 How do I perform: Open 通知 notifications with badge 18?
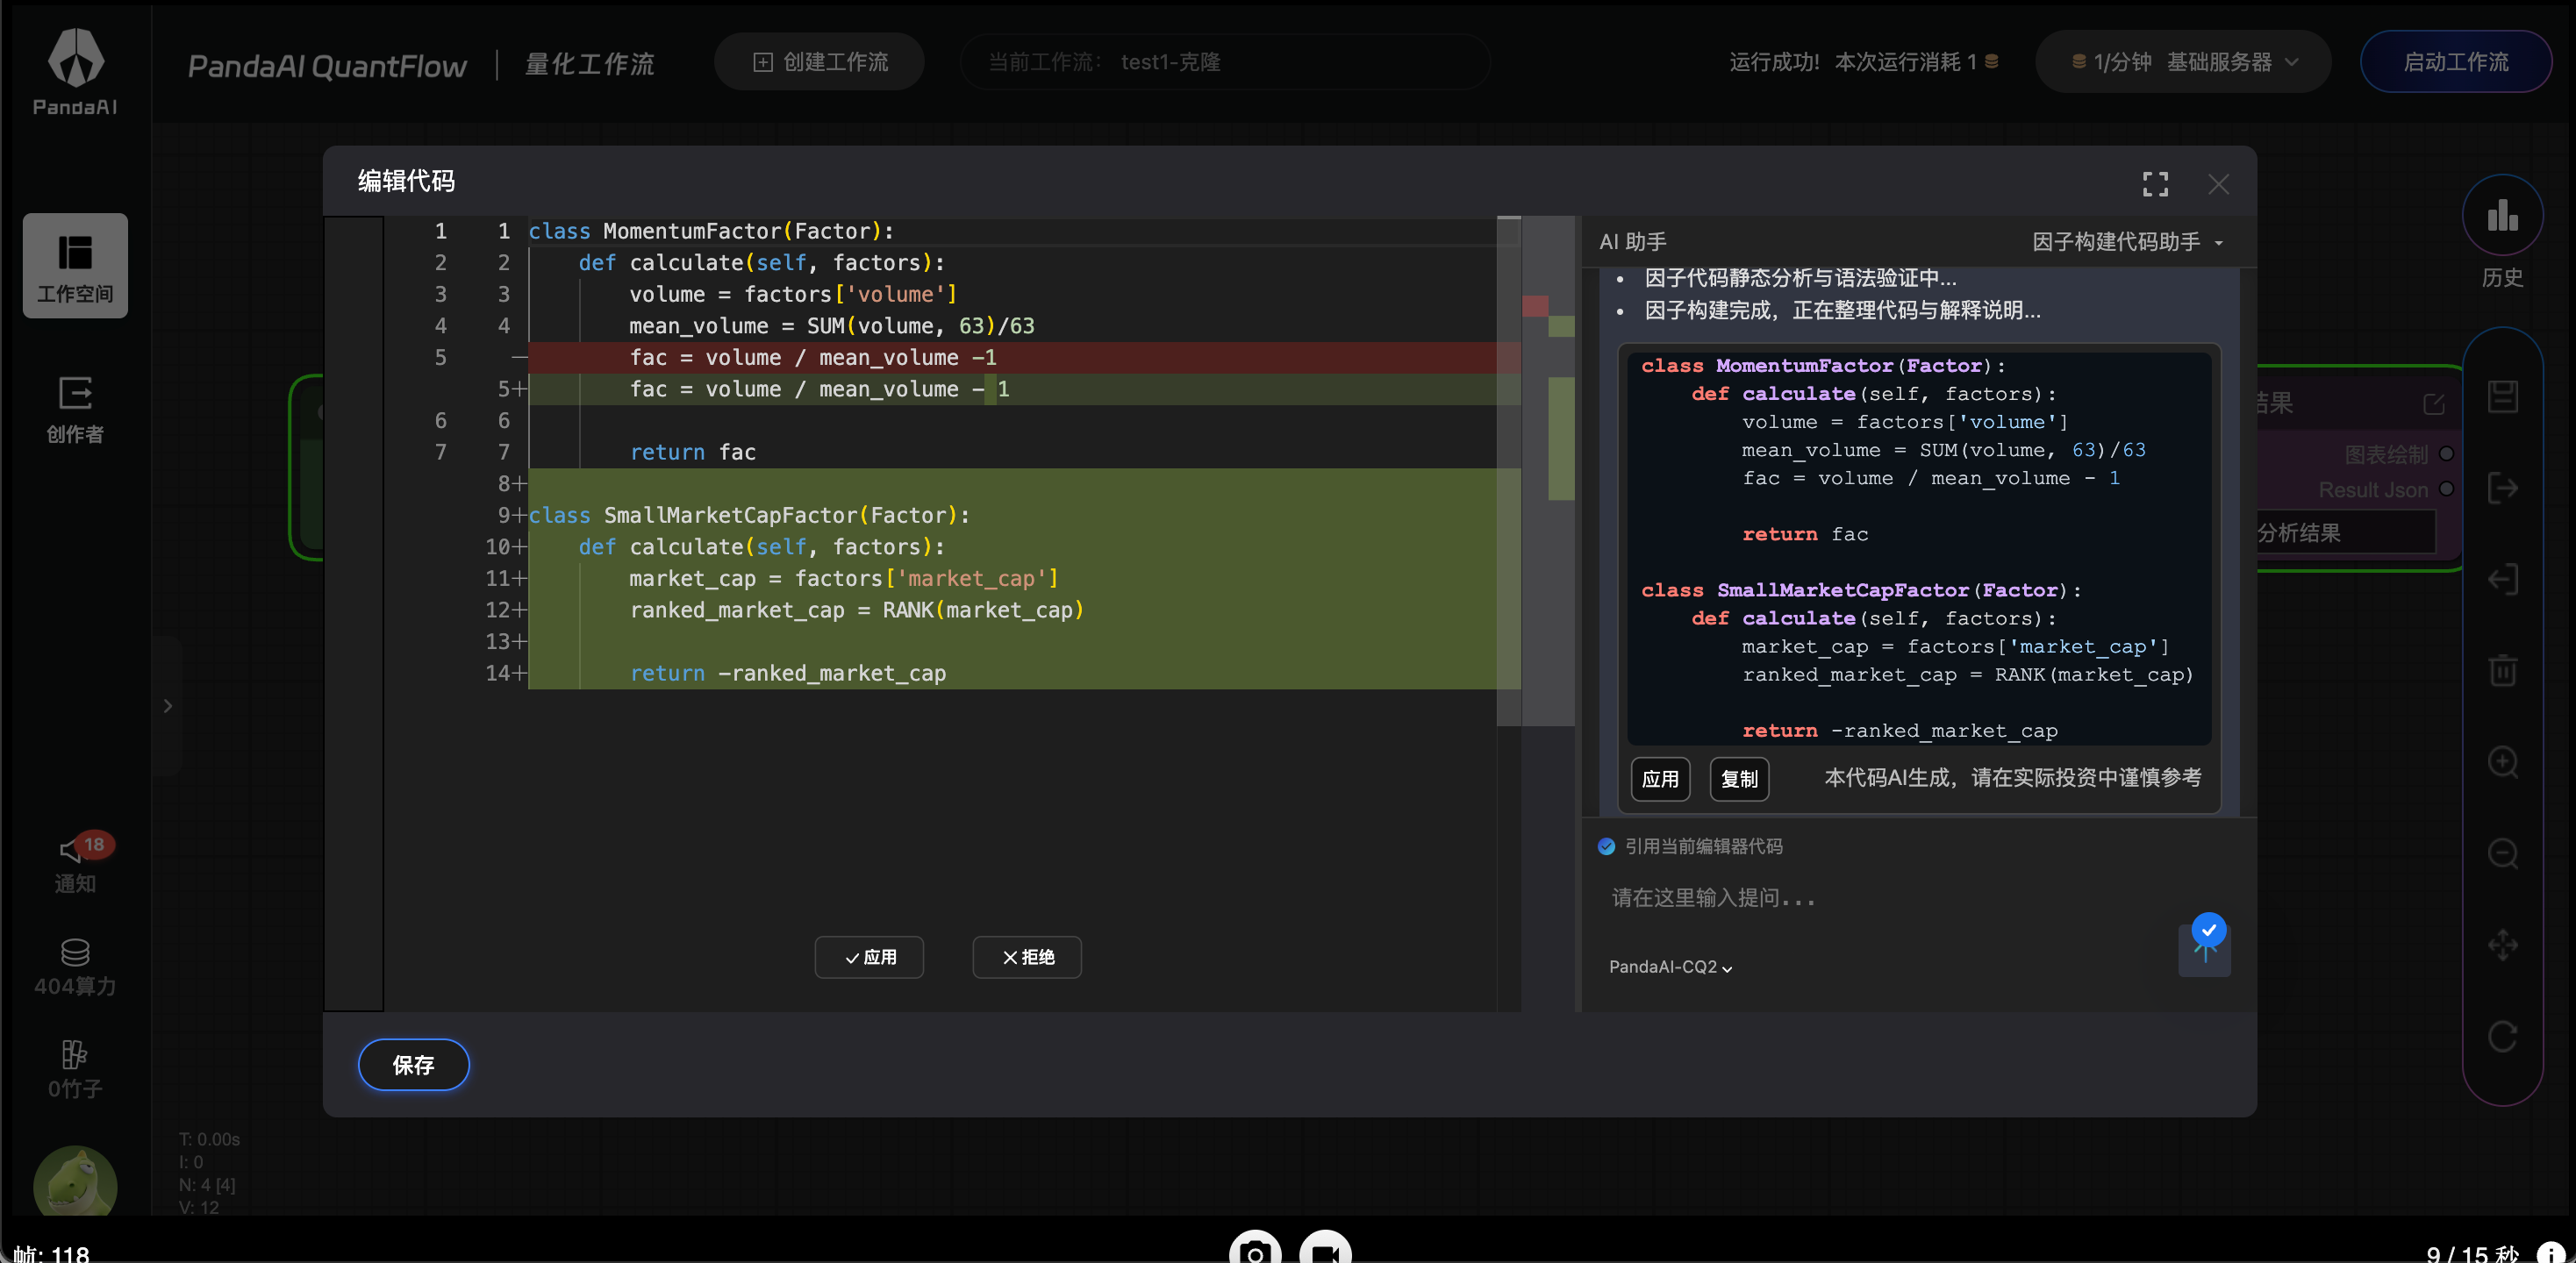click(x=76, y=862)
